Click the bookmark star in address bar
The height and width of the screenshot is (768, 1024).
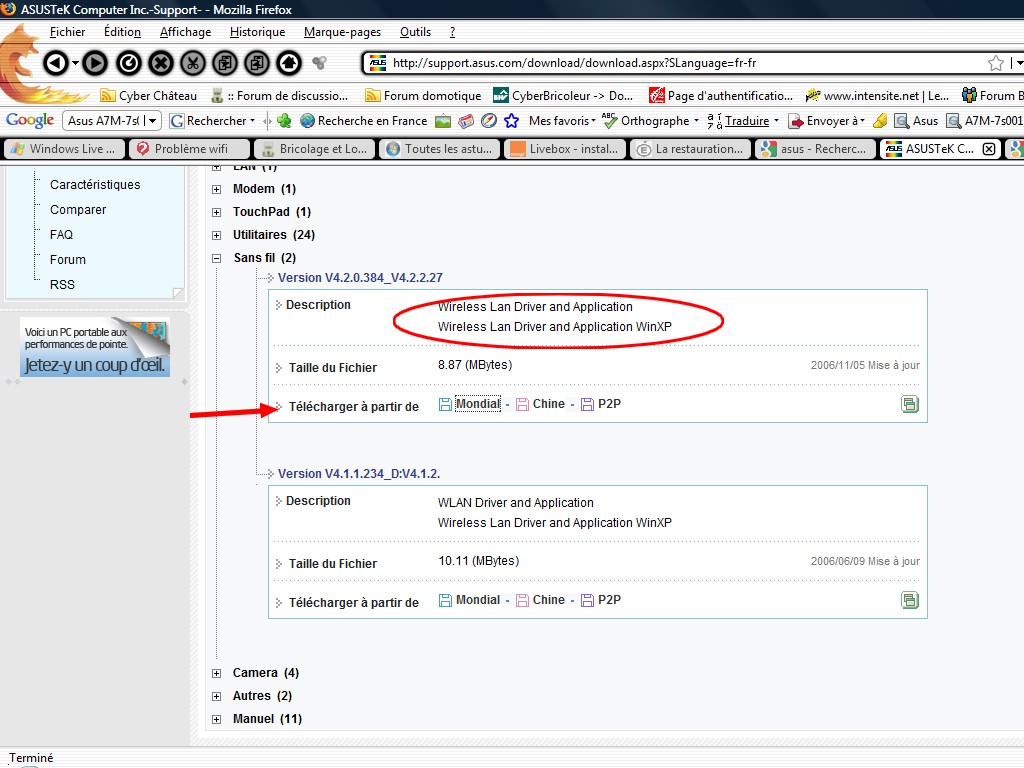point(996,63)
